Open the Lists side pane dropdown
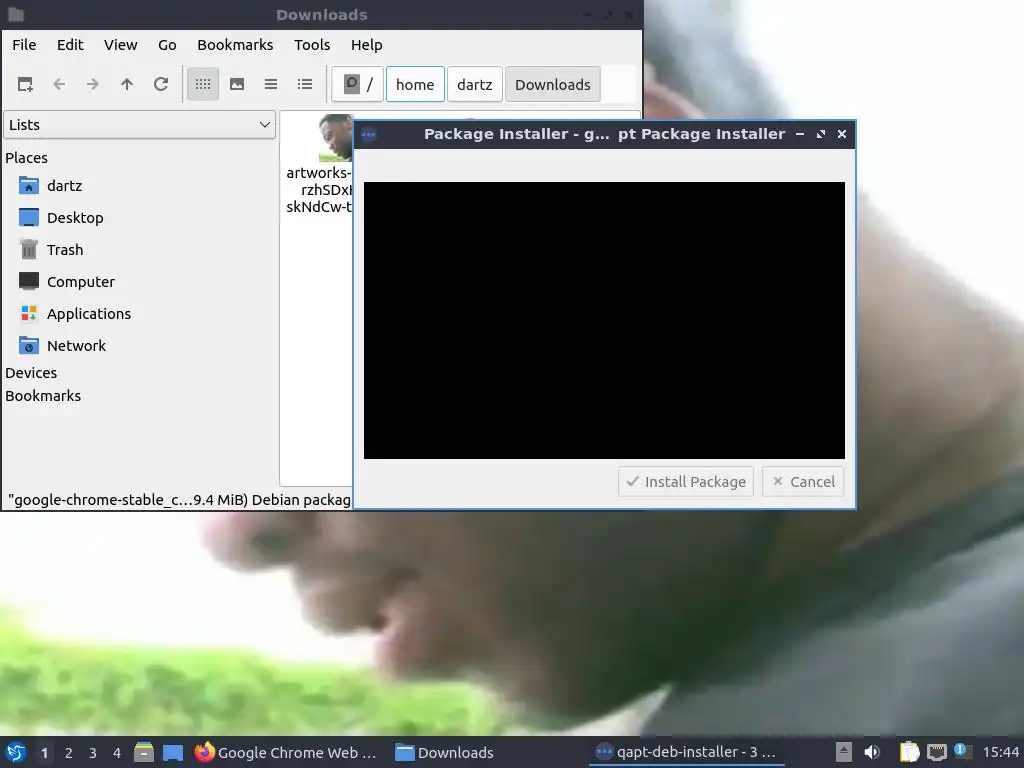Screen dimensions: 1024x768 click(x=140, y=125)
